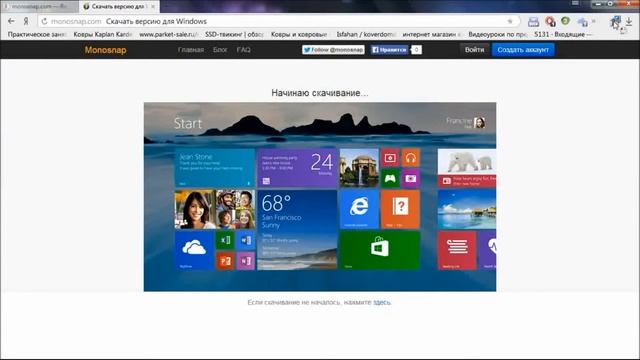Open bookmark 'Isfahan / koverdom'
Screen dimensions: 640x360
pos(366,34)
